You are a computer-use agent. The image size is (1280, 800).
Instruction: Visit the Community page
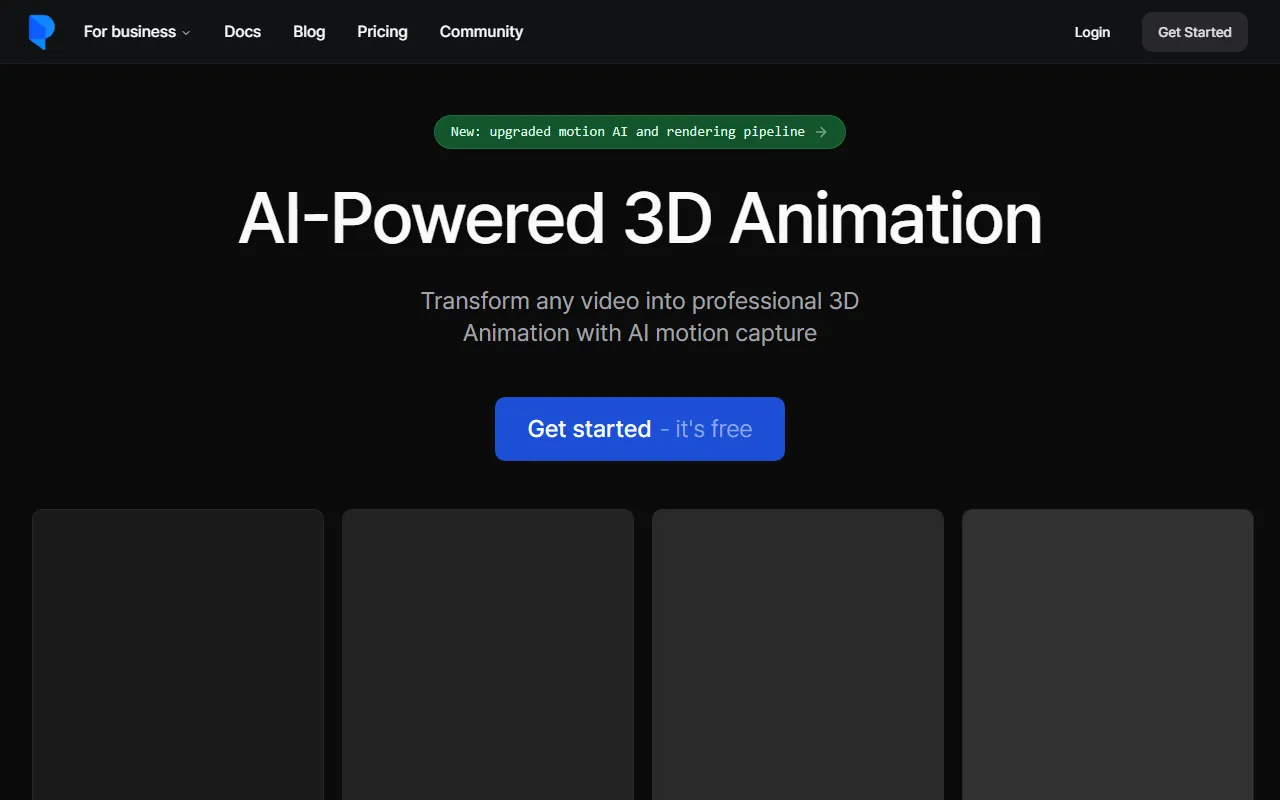tap(481, 32)
